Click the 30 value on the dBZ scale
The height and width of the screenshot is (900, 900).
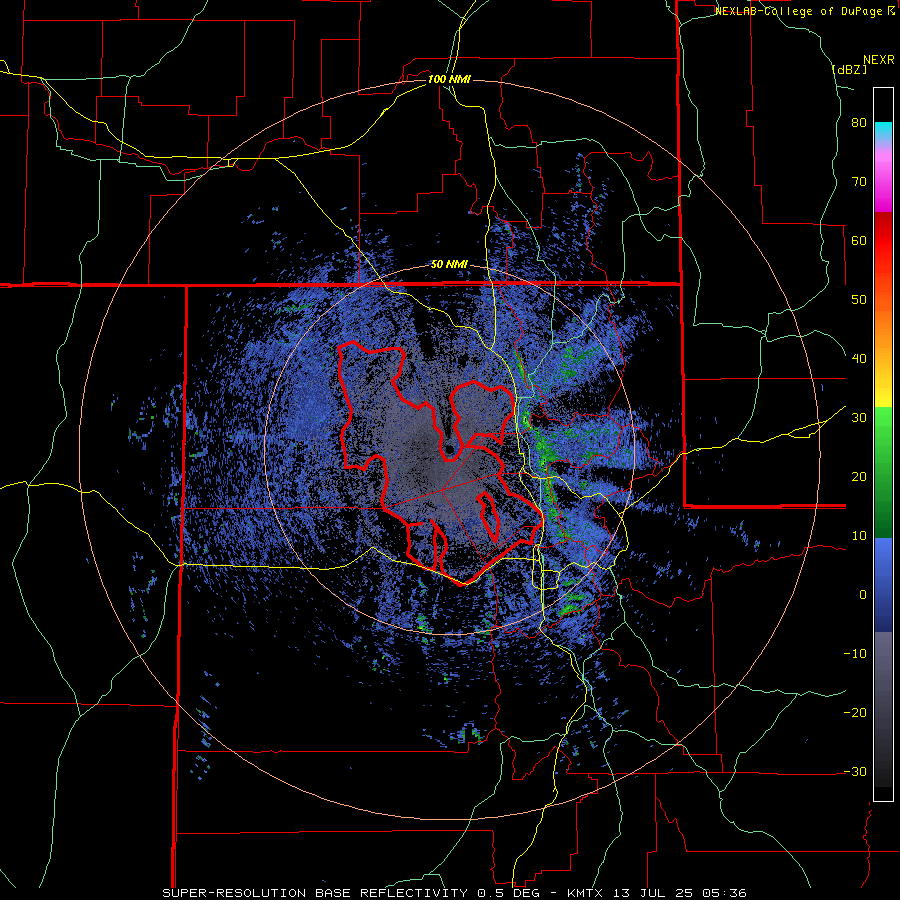point(859,418)
